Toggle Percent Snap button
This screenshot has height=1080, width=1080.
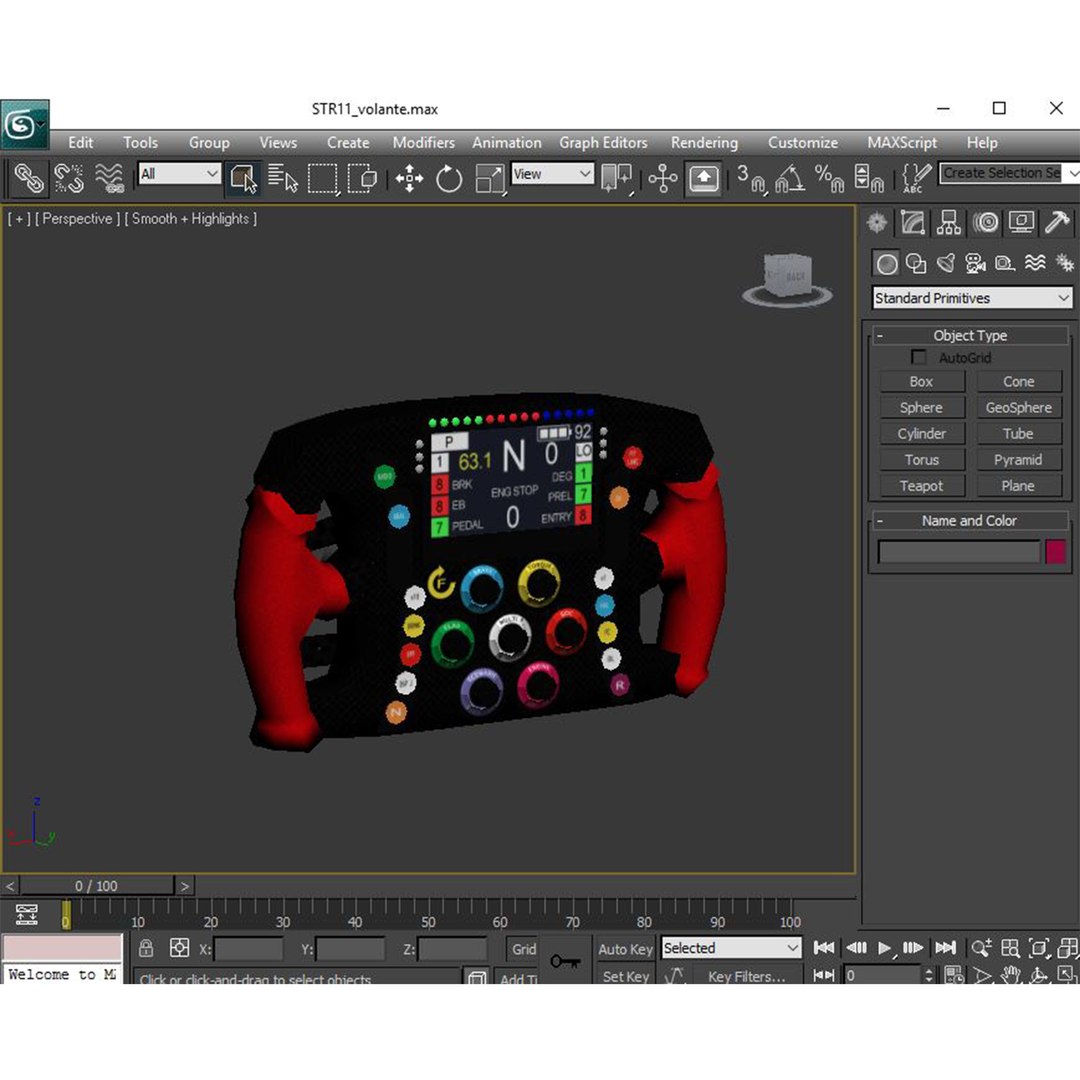pyautogui.click(x=829, y=178)
